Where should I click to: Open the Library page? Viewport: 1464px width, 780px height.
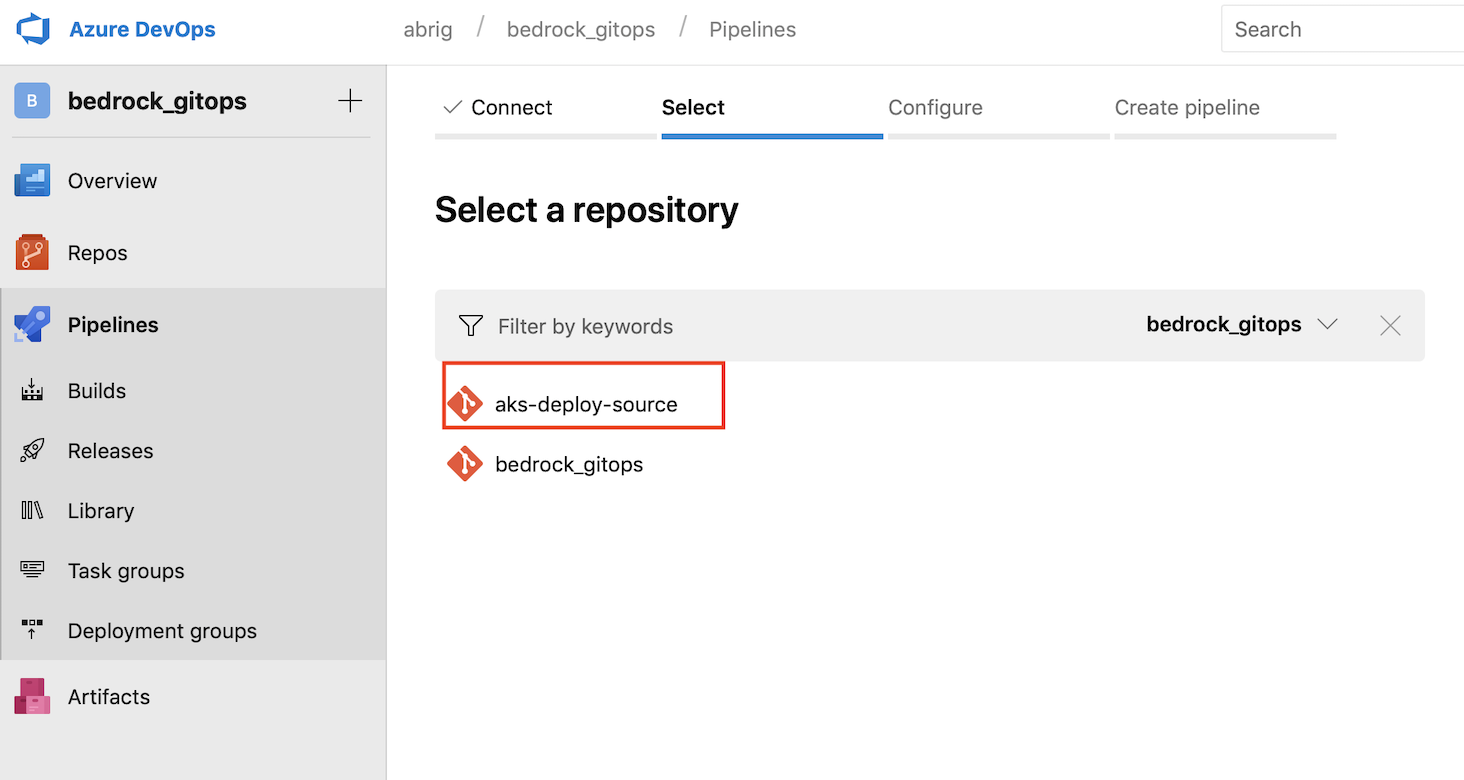tap(101, 511)
